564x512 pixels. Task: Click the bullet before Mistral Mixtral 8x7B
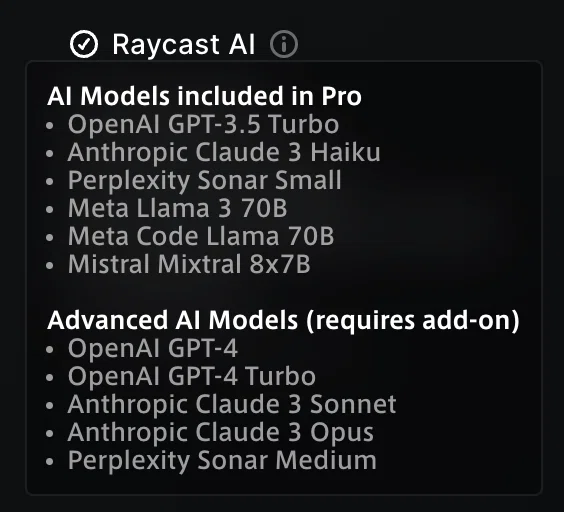click(50, 265)
